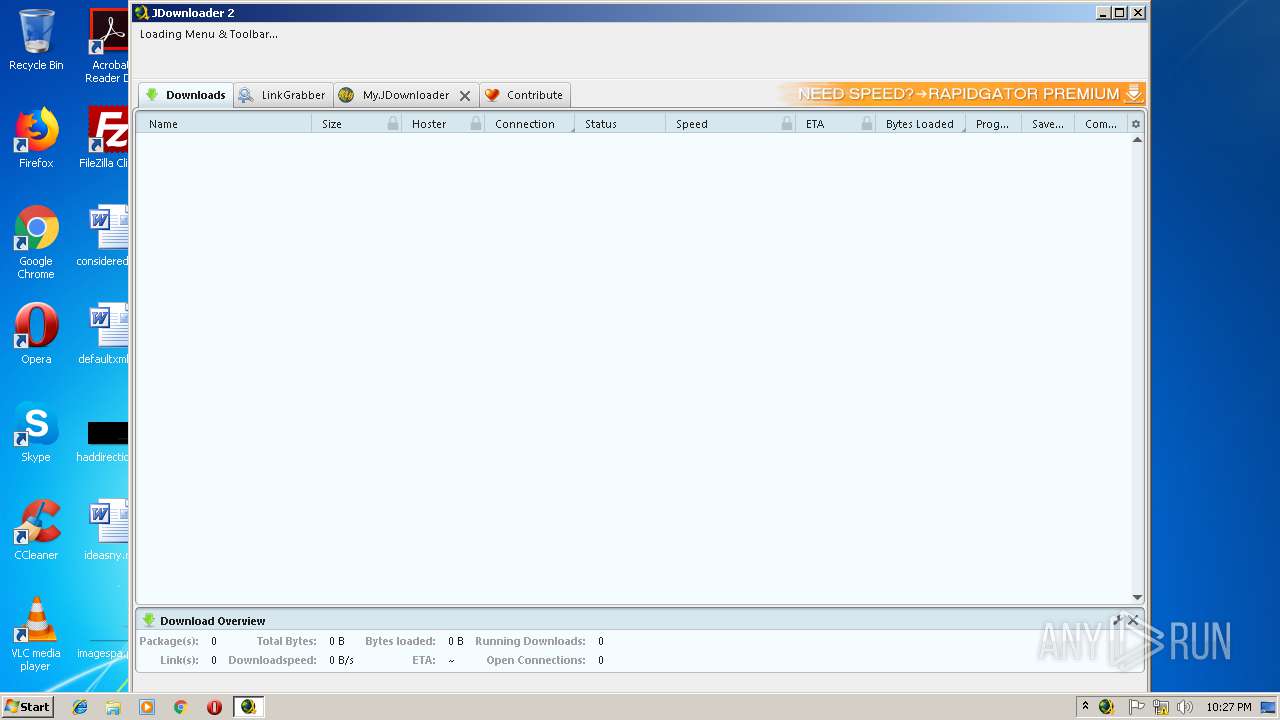Screen dimensions: 1280x720
Task: Launch CCleaner from the desktop
Action: [x=36, y=530]
